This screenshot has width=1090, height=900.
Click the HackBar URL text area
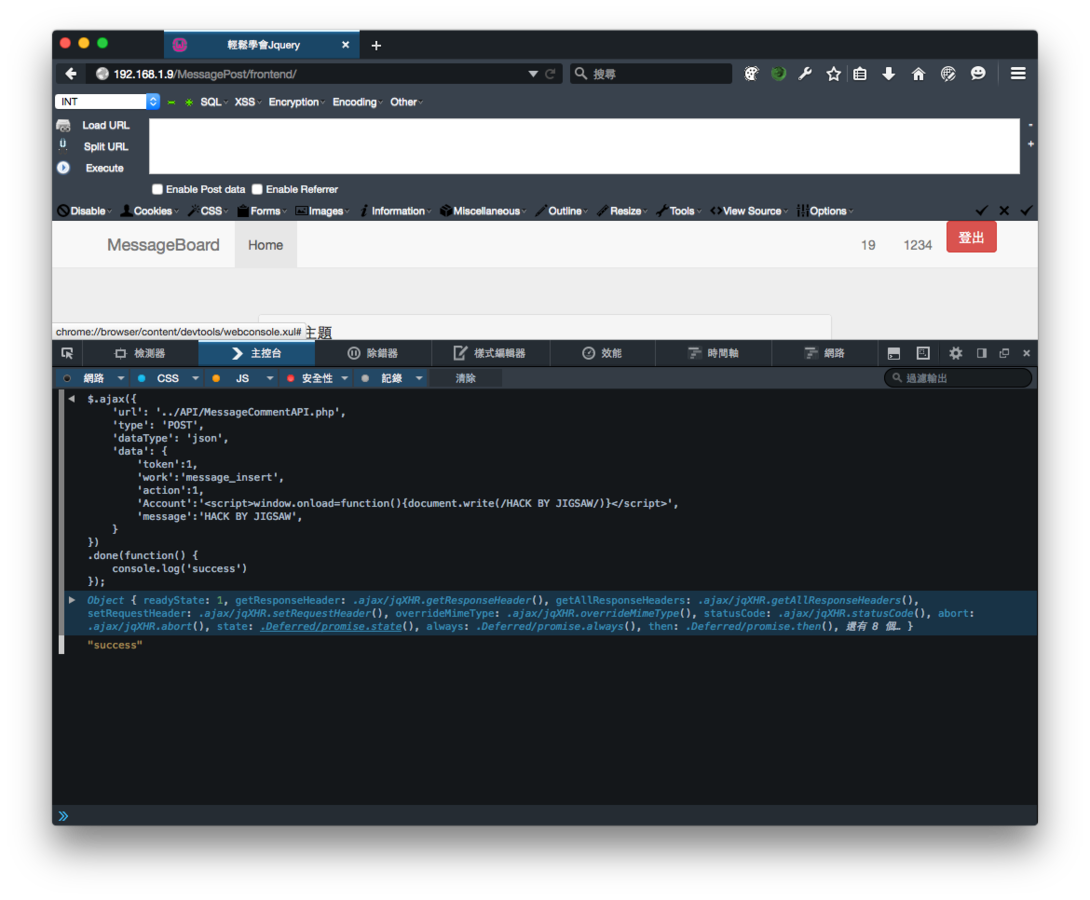(584, 146)
